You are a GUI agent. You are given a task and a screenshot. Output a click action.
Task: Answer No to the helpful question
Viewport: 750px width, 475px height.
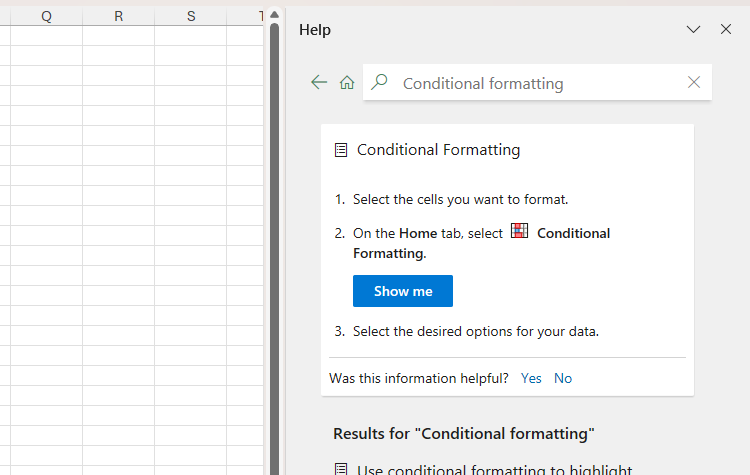[x=563, y=378]
